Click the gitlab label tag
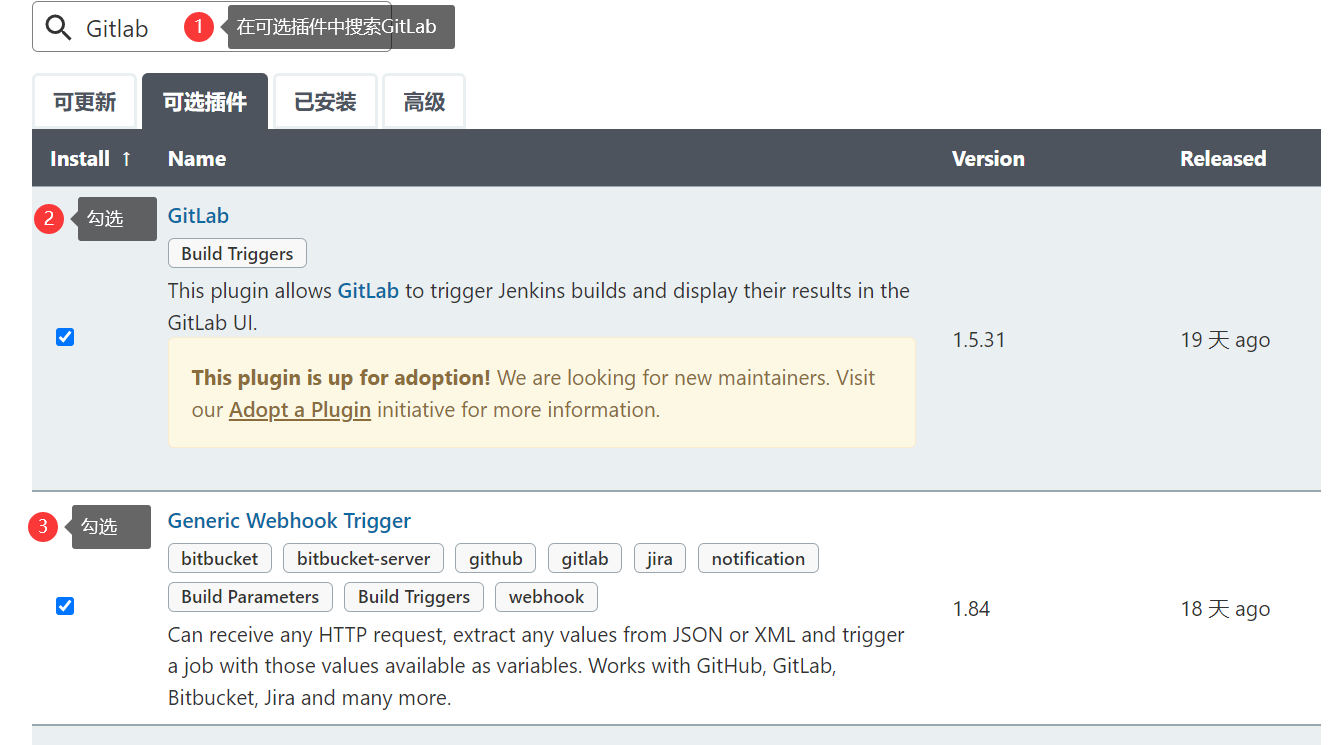 (585, 558)
